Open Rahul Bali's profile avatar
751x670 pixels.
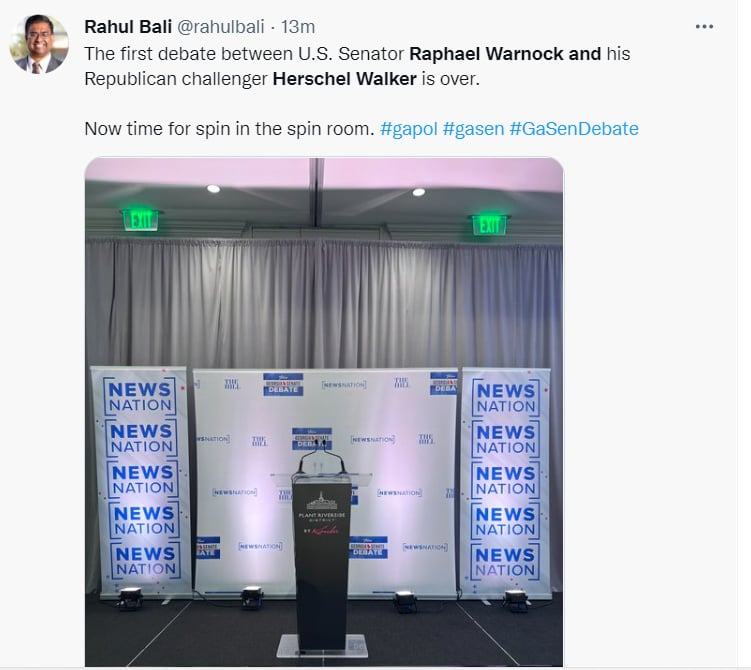pyautogui.click(x=39, y=44)
